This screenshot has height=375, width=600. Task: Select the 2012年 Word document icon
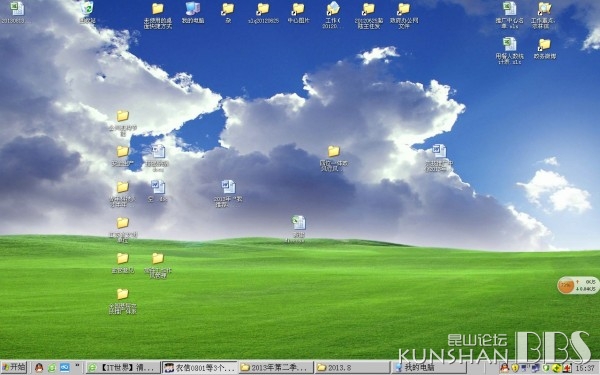coord(228,194)
